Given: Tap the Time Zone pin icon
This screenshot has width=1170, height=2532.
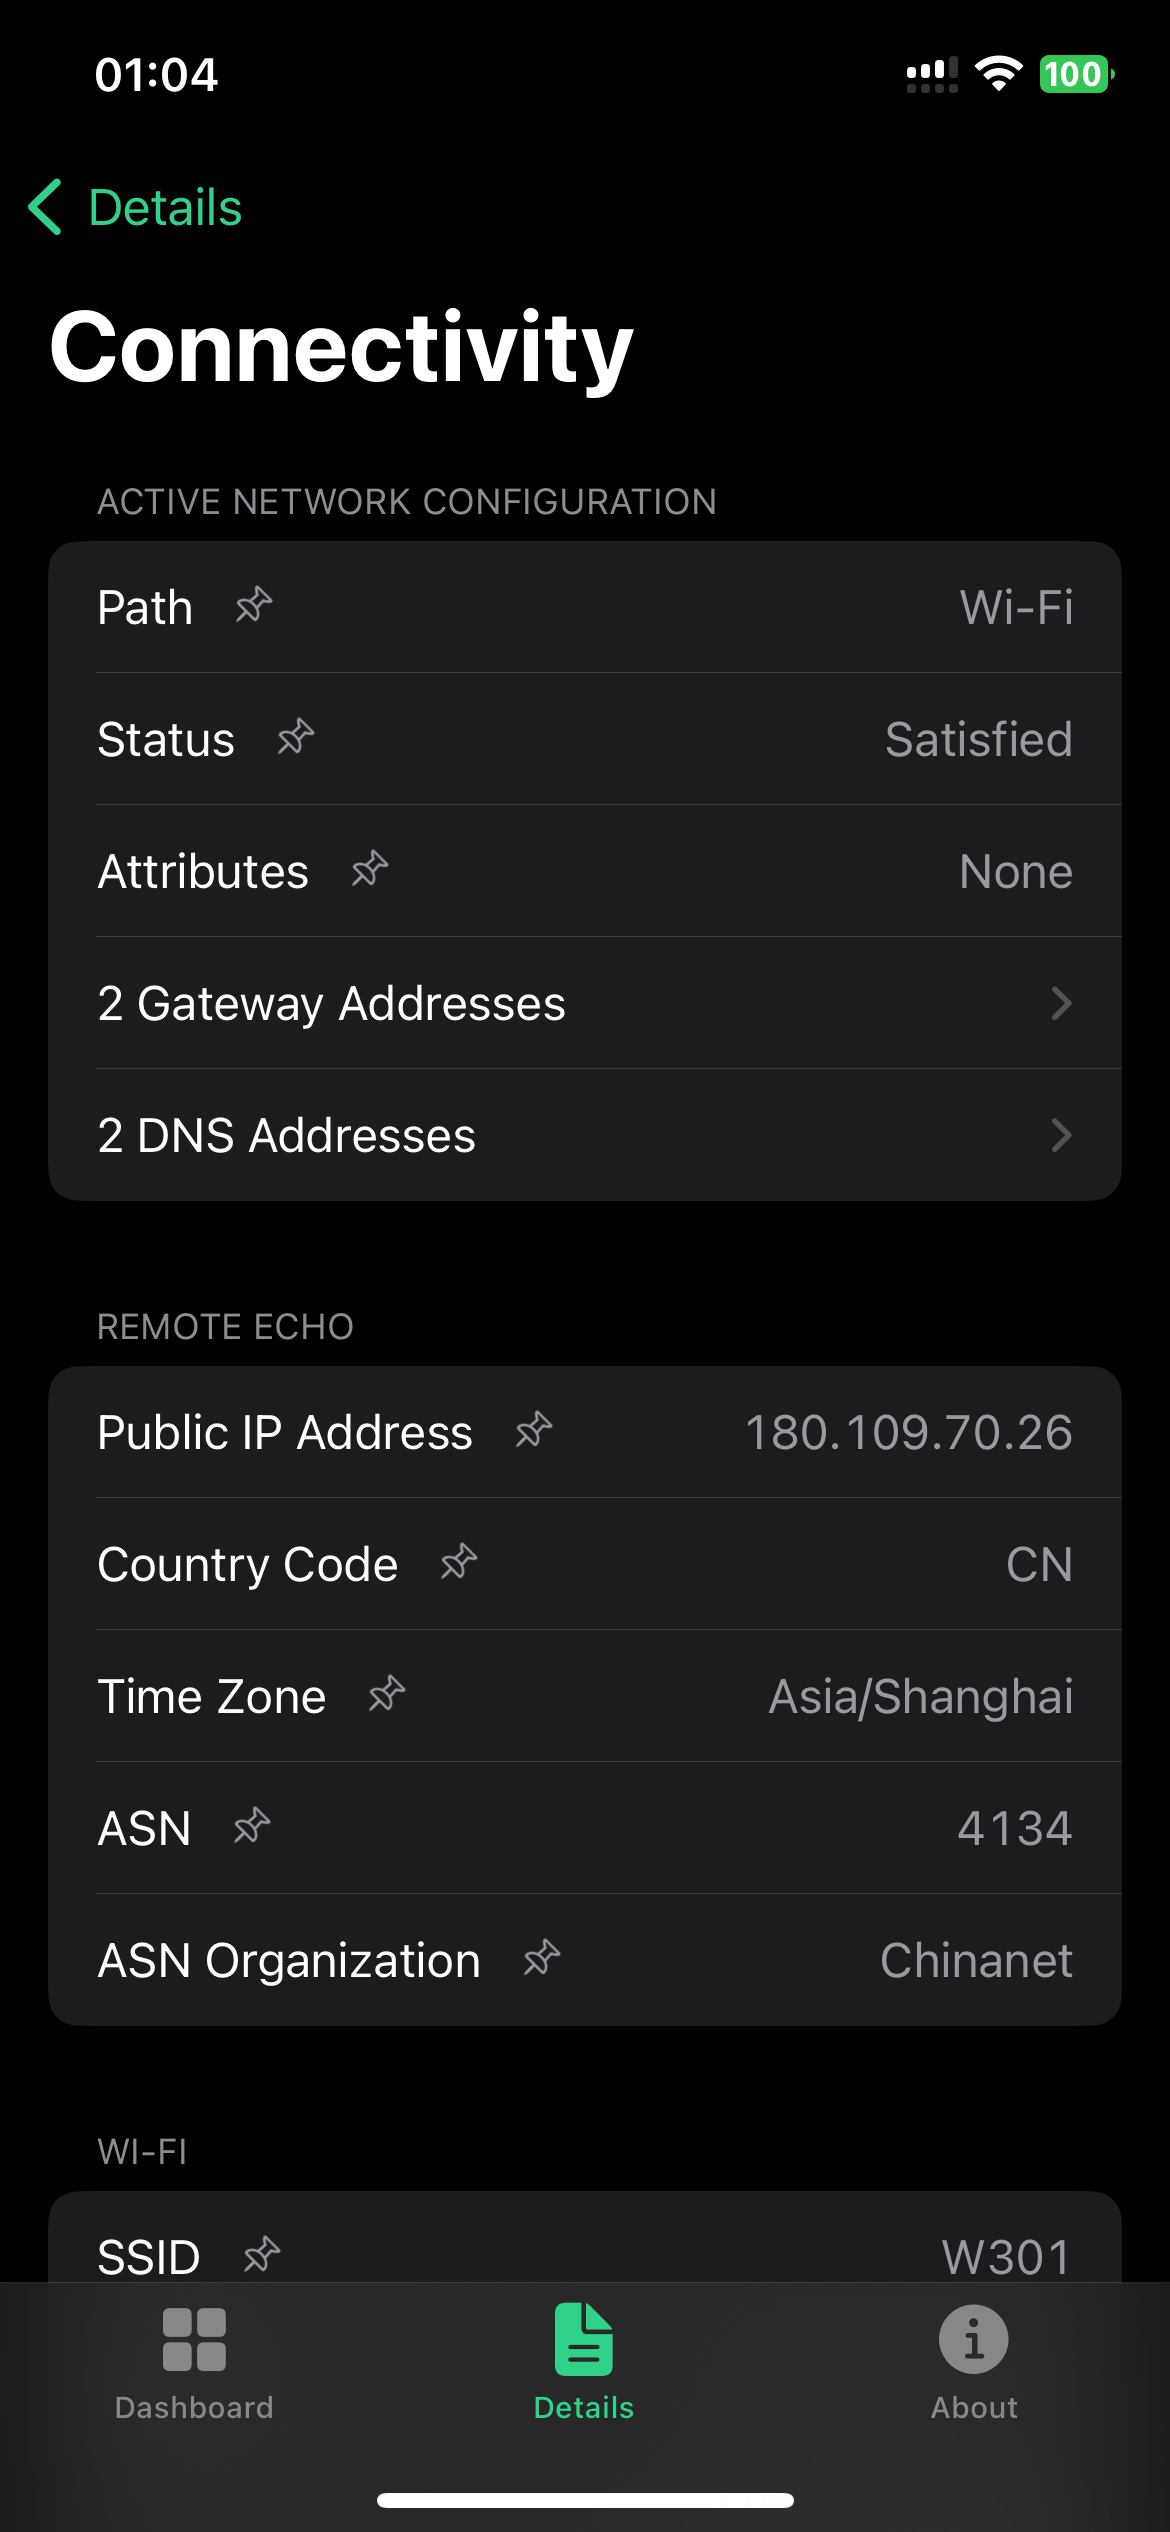Looking at the screenshot, I should tap(387, 1695).
